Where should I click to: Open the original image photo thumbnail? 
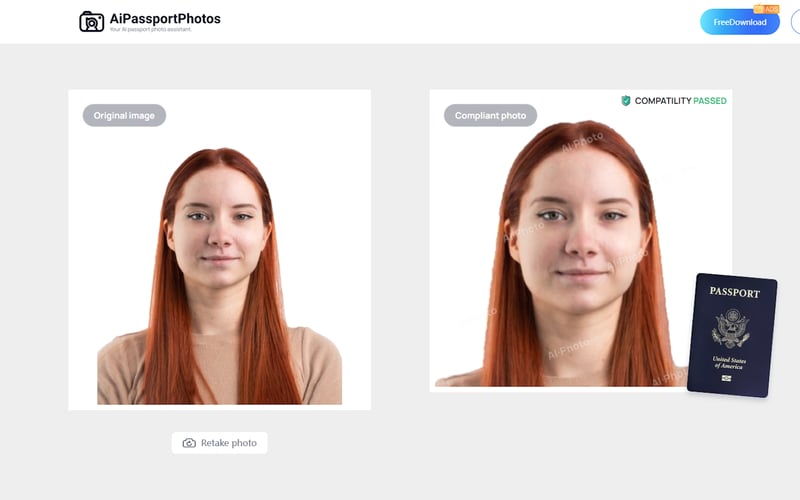pos(219,249)
